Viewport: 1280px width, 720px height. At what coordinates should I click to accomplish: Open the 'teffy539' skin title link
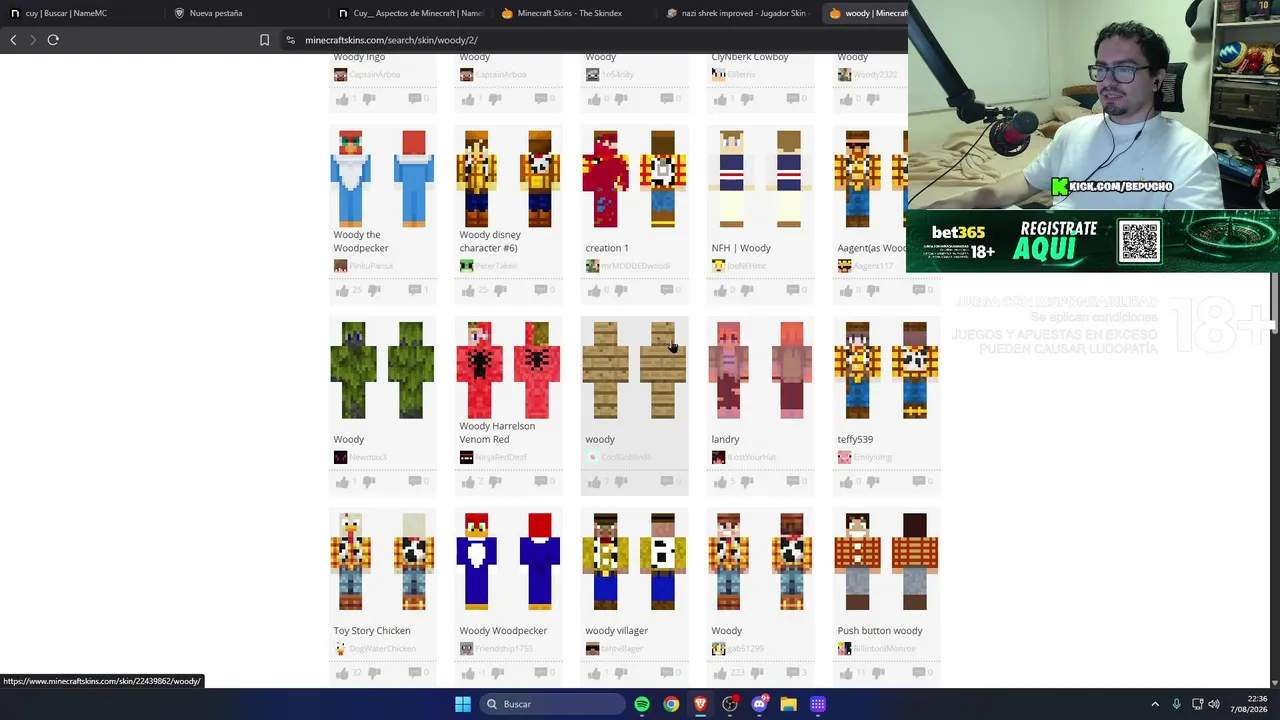[855, 439]
